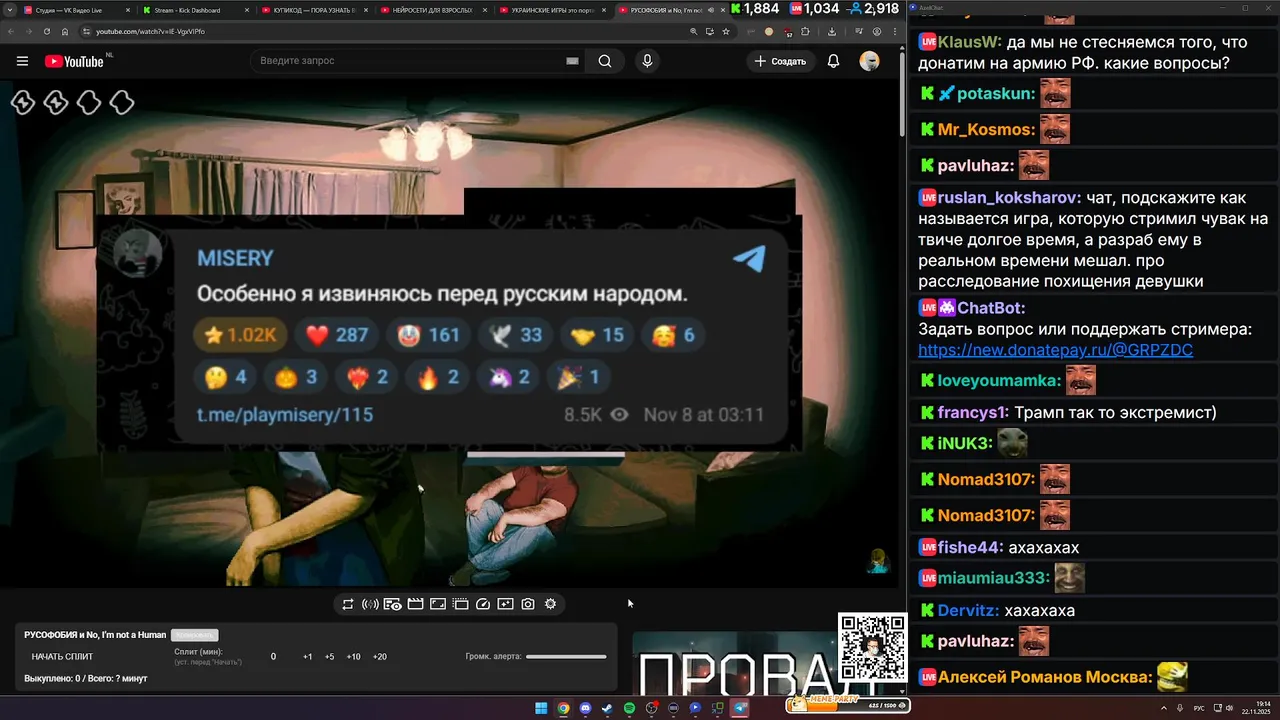Start voice search with microphone icon

point(647,61)
